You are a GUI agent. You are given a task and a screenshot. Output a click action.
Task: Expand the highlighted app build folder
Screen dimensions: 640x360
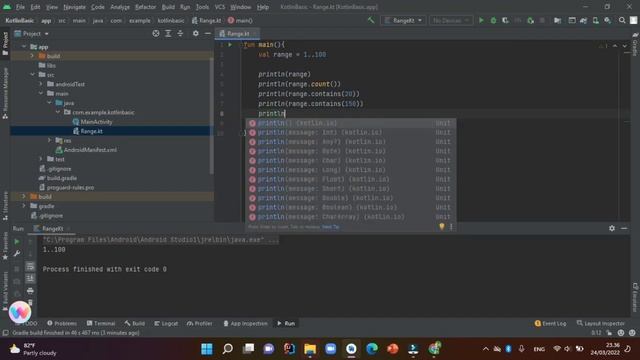(x=32, y=56)
